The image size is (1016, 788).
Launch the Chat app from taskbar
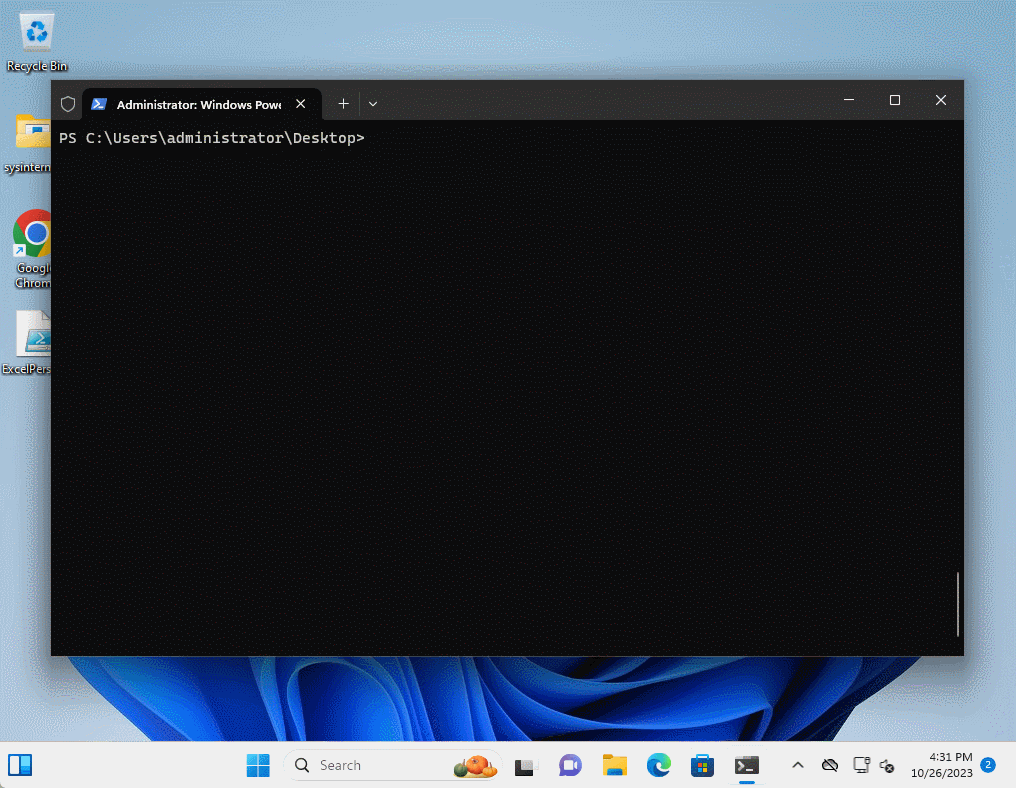click(570, 766)
